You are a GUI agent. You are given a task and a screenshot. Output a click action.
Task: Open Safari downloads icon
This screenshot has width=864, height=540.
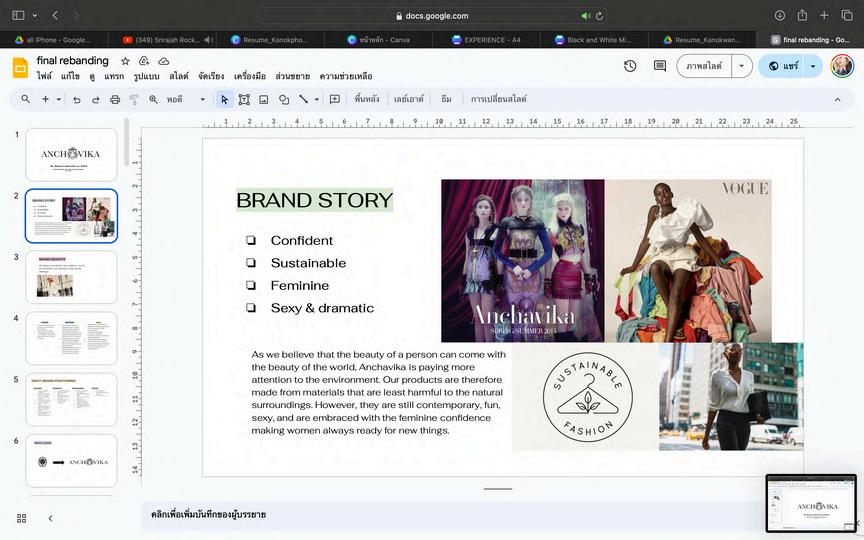click(x=779, y=15)
